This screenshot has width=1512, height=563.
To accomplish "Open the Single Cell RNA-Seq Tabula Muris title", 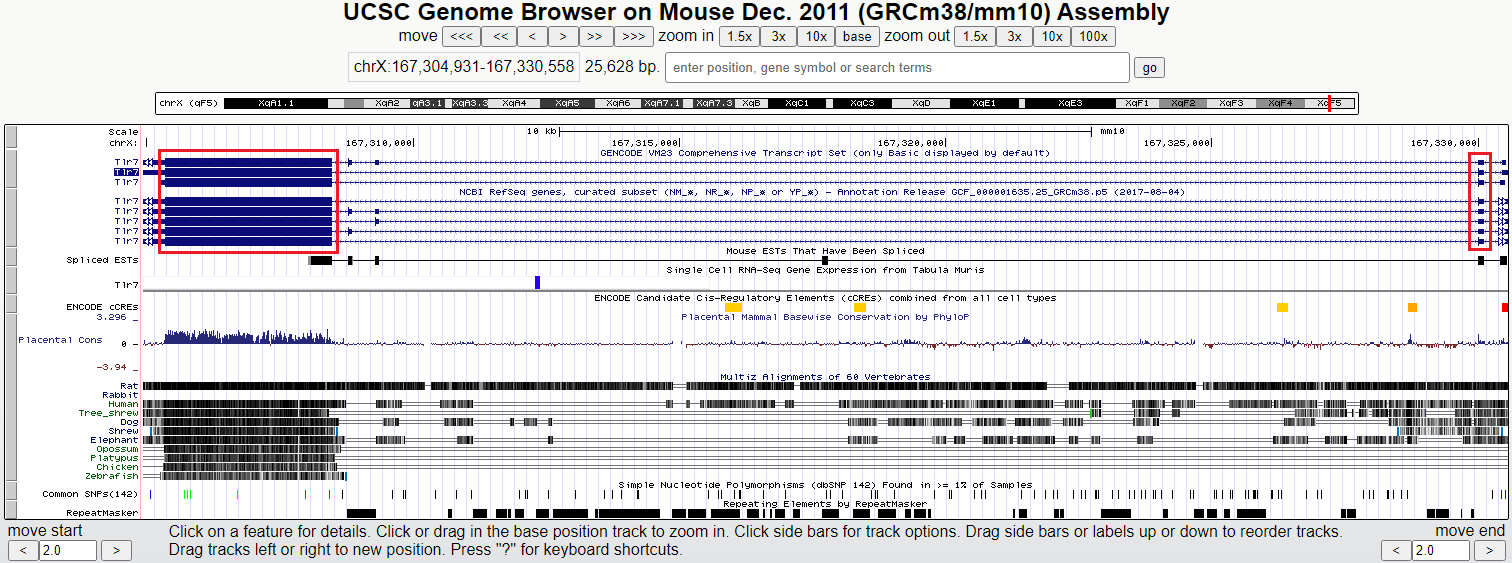I will [825, 270].
